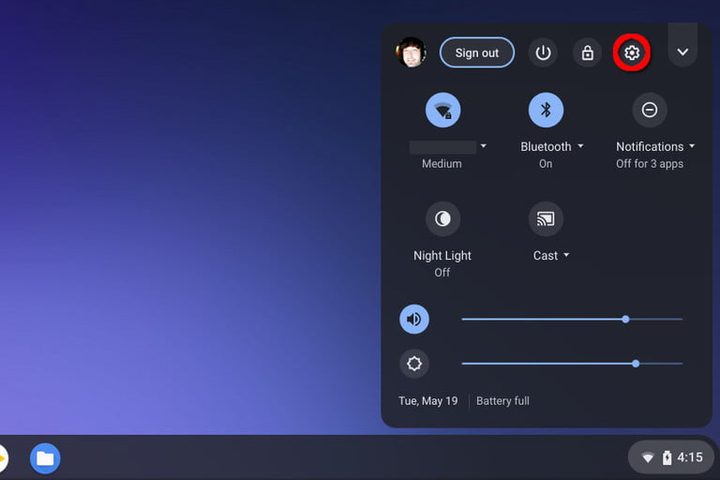Viewport: 720px width, 480px height.
Task: Collapse the quick settings panel chevron
Action: [x=683, y=52]
